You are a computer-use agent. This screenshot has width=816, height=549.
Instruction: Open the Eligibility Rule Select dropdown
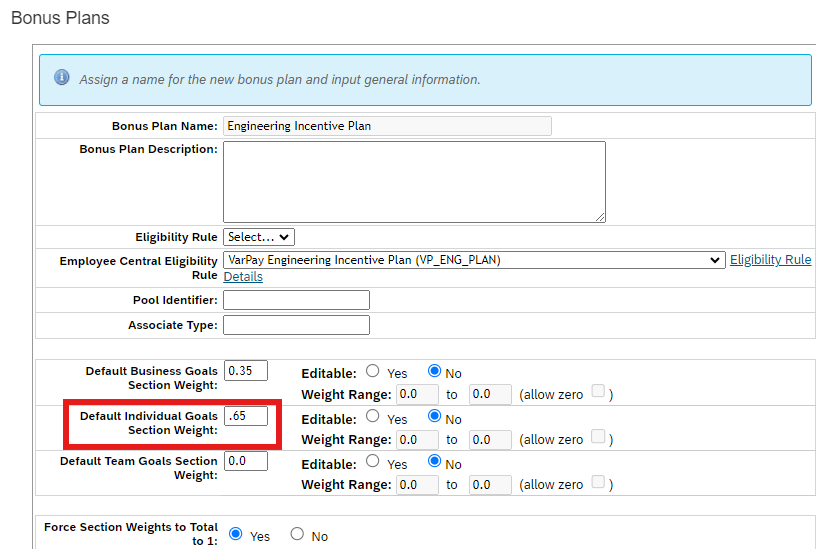[x=259, y=237]
